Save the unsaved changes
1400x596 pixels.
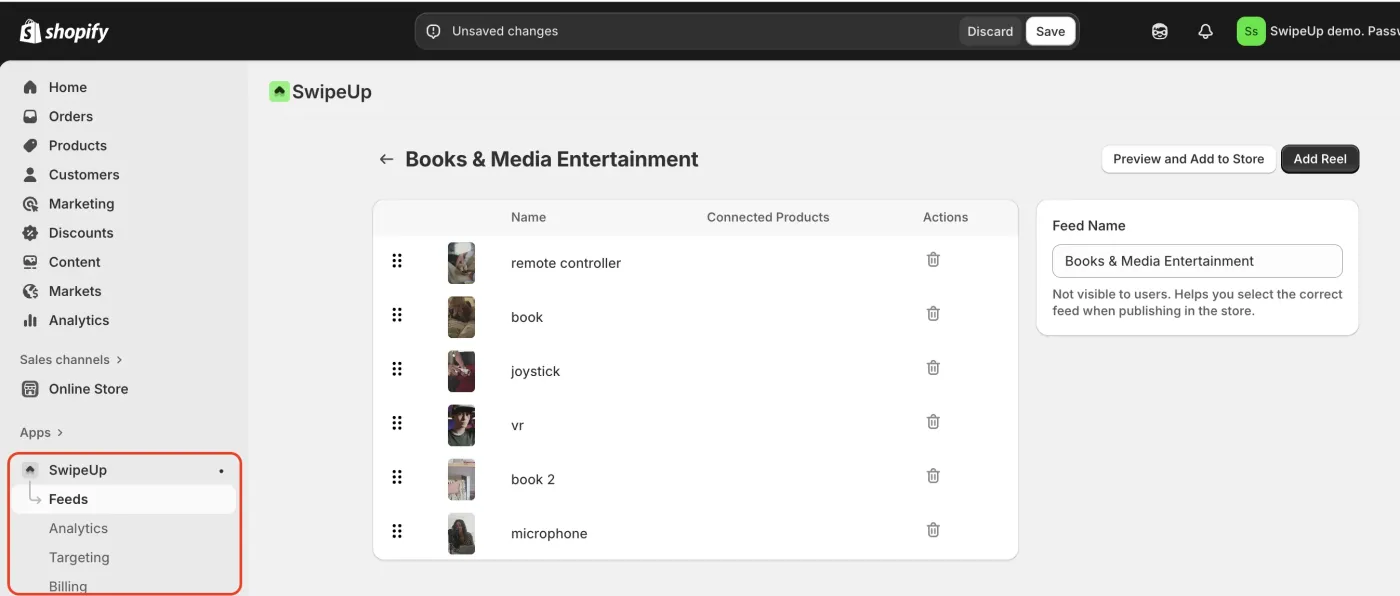coord(1050,31)
